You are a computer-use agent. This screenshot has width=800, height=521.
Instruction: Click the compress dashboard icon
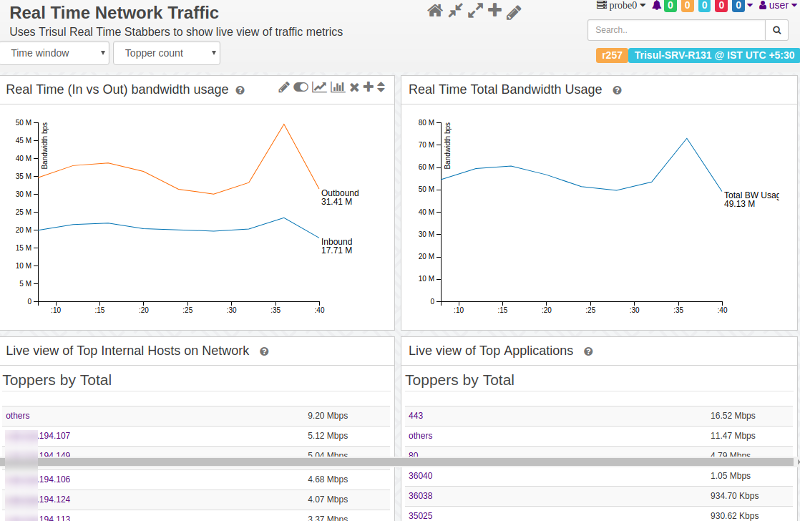tap(455, 11)
